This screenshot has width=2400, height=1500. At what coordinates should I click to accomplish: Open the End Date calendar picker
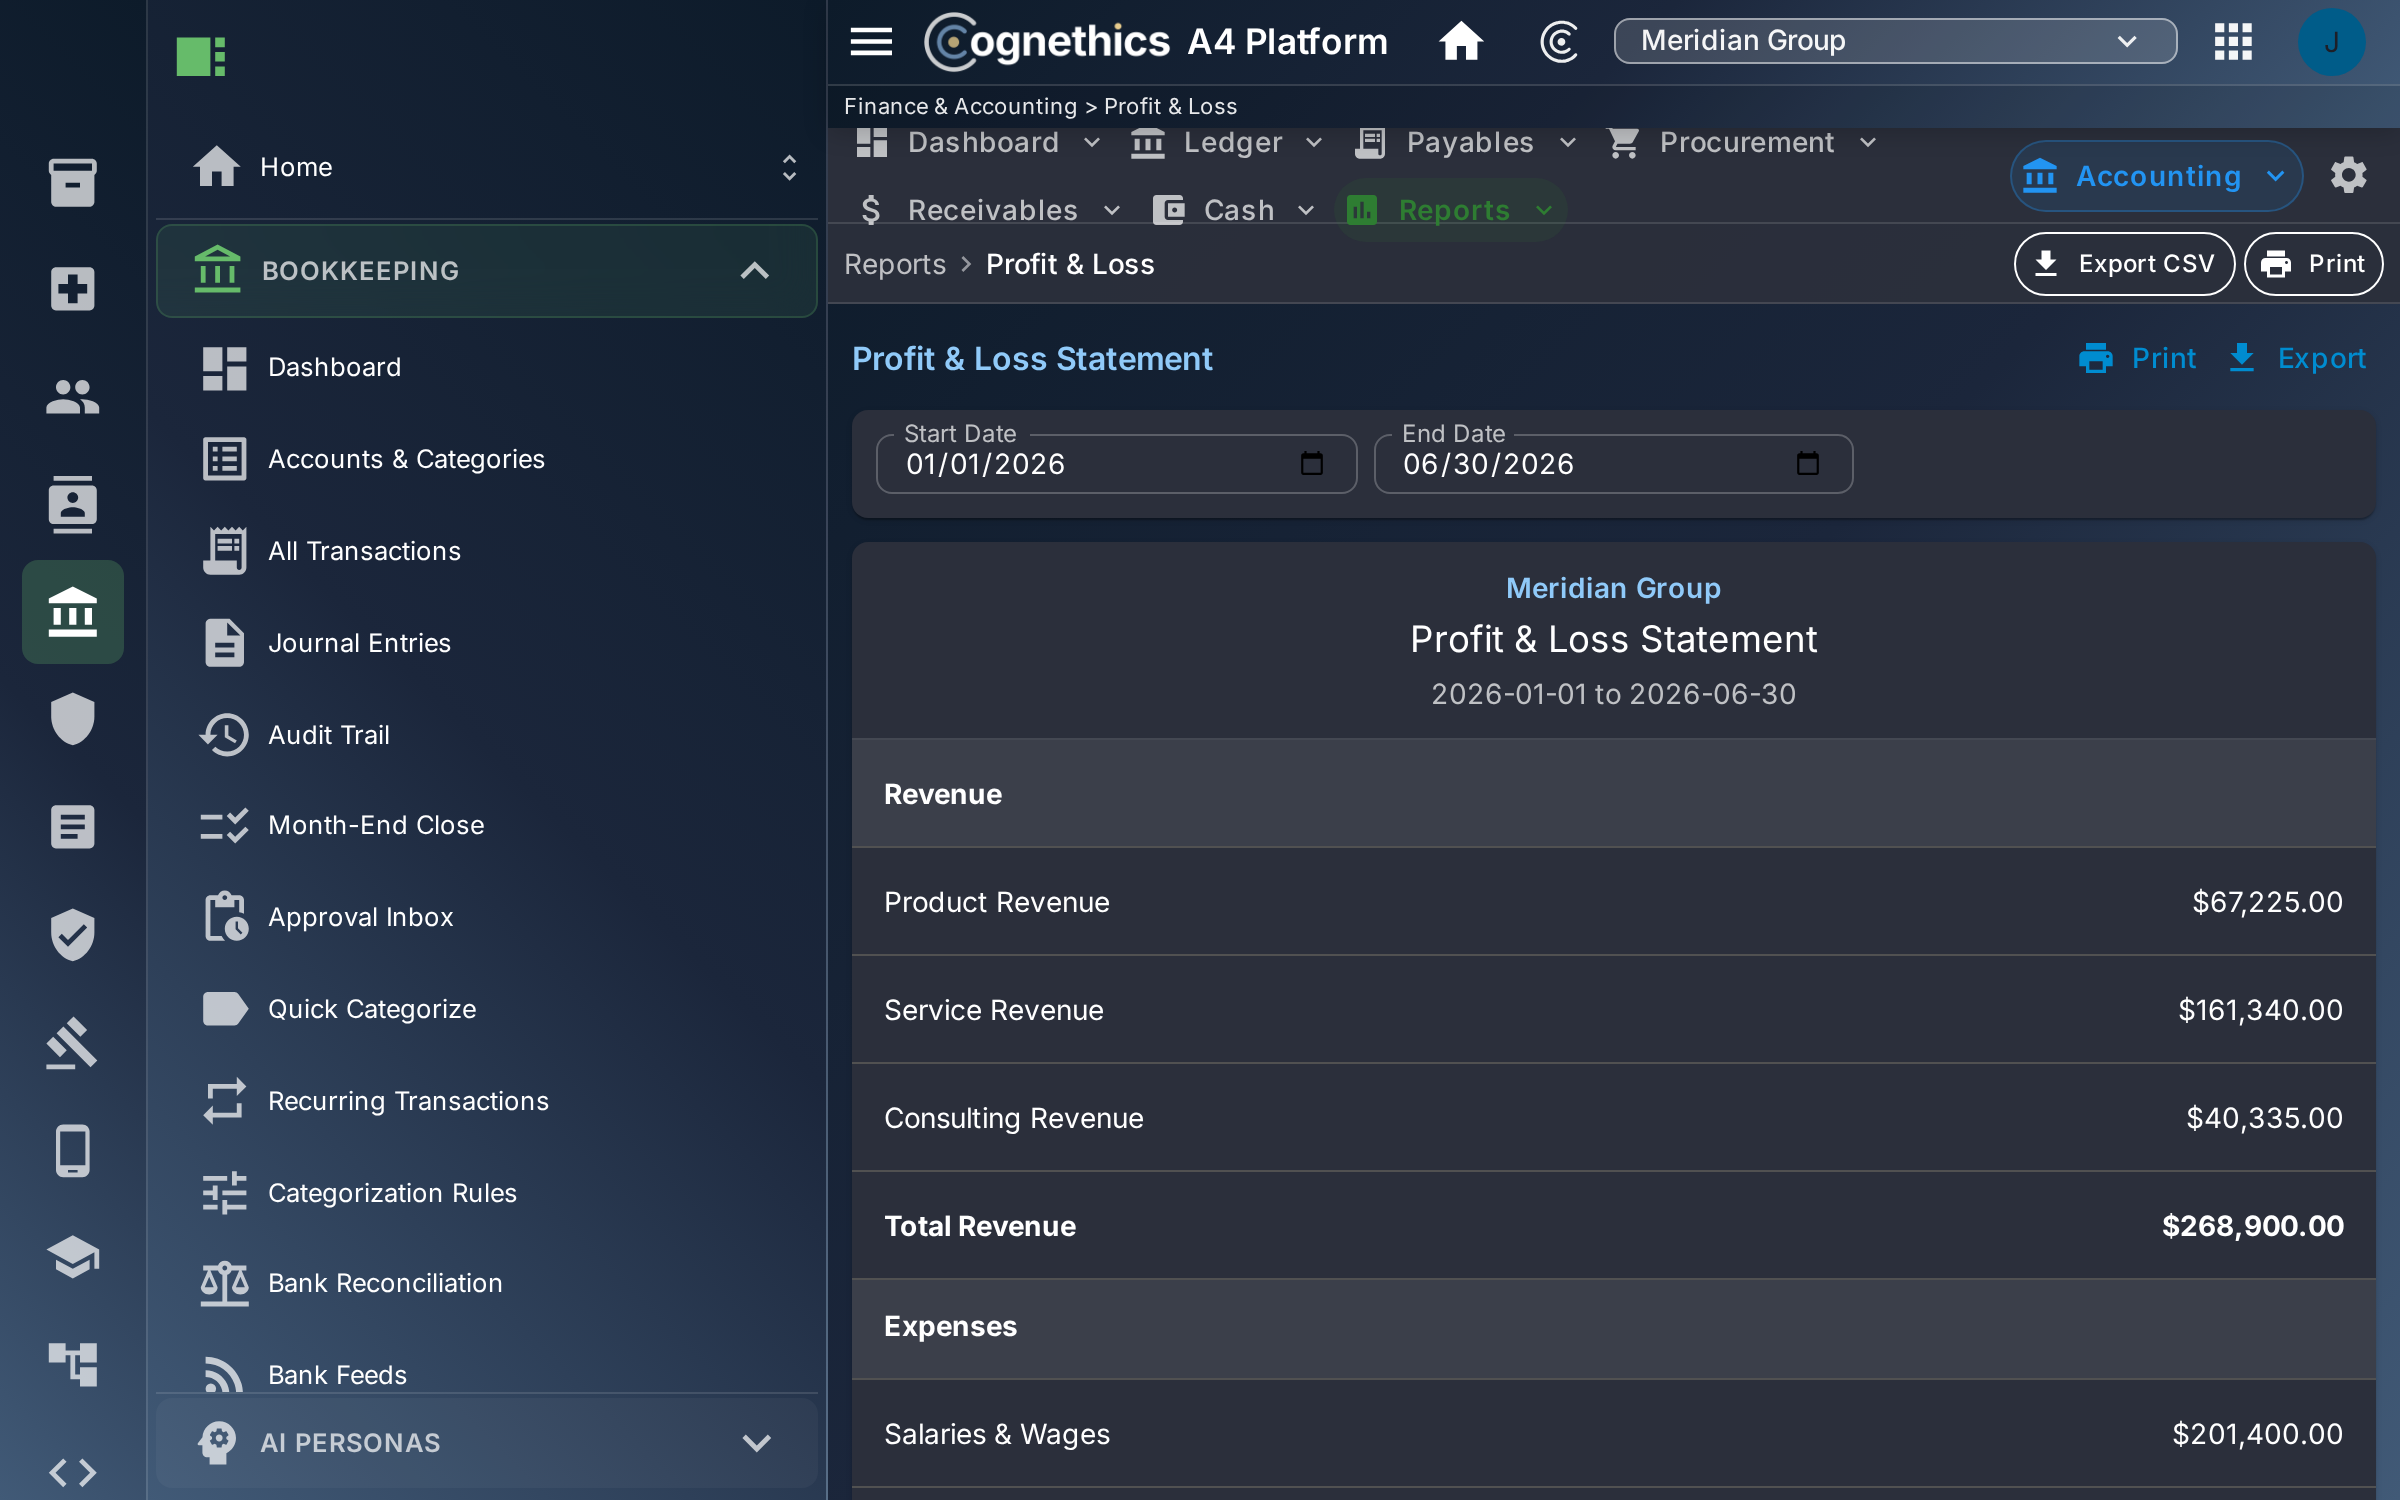click(1807, 463)
